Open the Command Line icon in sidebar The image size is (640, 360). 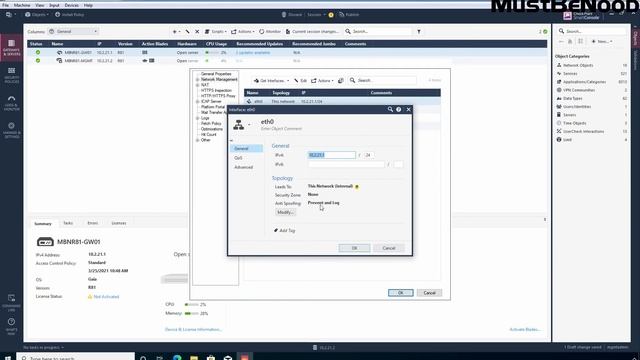pyautogui.click(x=11, y=302)
